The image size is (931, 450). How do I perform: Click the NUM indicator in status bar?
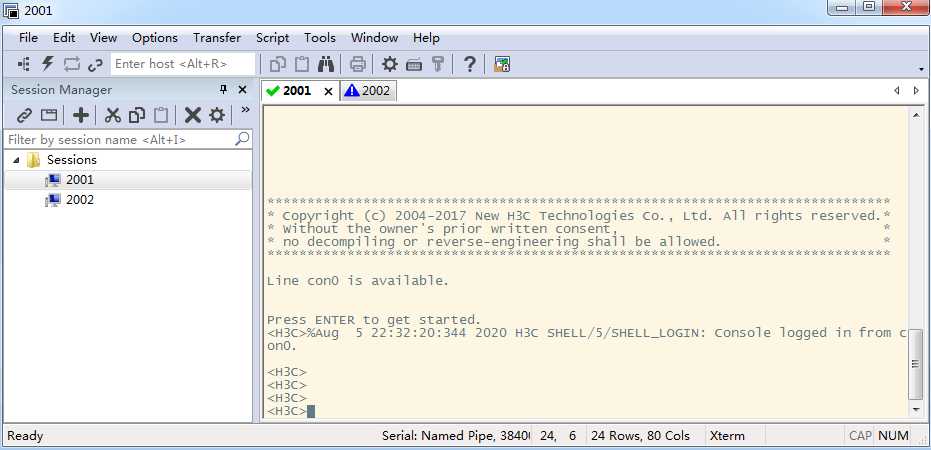(x=893, y=436)
